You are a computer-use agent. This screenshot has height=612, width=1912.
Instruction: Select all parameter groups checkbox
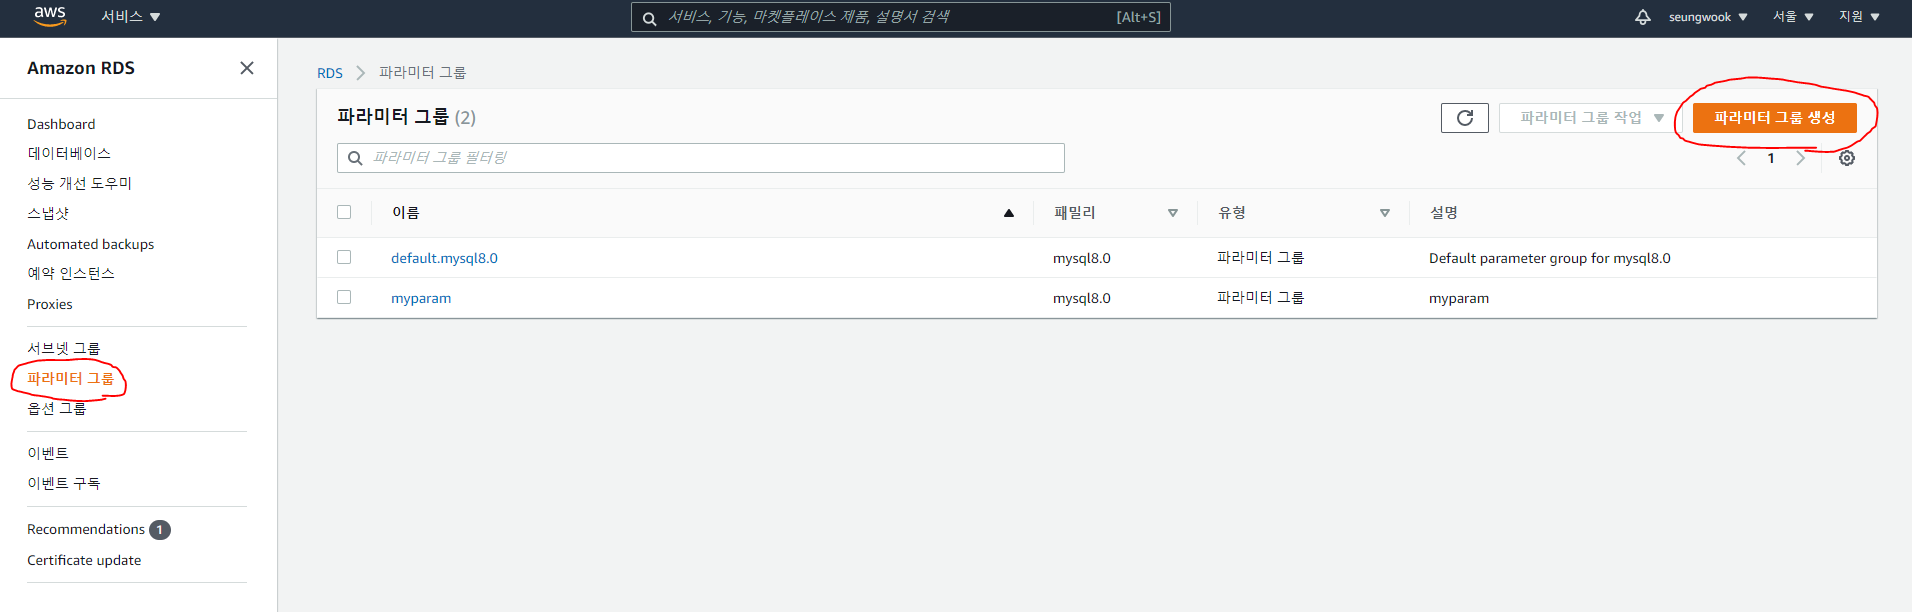coord(344,212)
